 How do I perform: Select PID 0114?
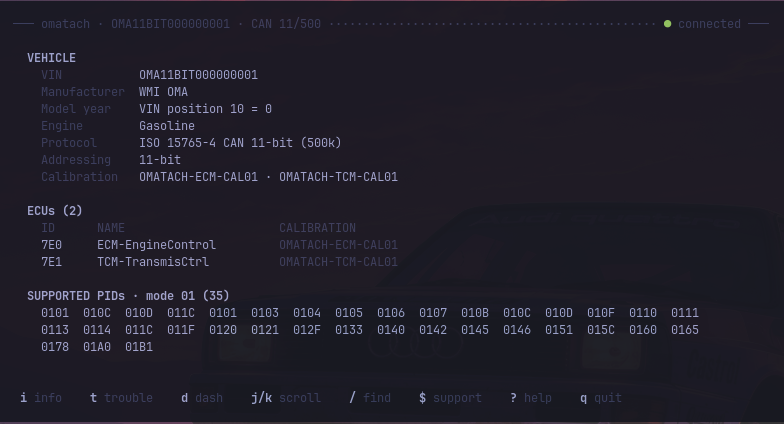pos(97,330)
